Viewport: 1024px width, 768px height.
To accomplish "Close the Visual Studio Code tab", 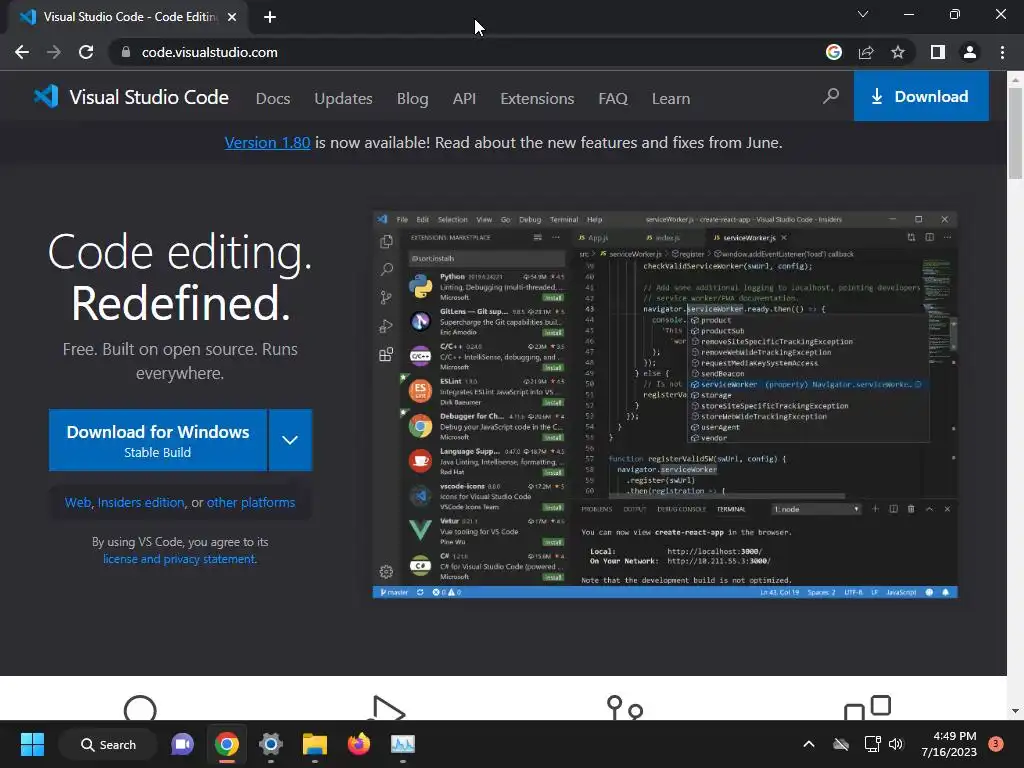I will pos(232,17).
